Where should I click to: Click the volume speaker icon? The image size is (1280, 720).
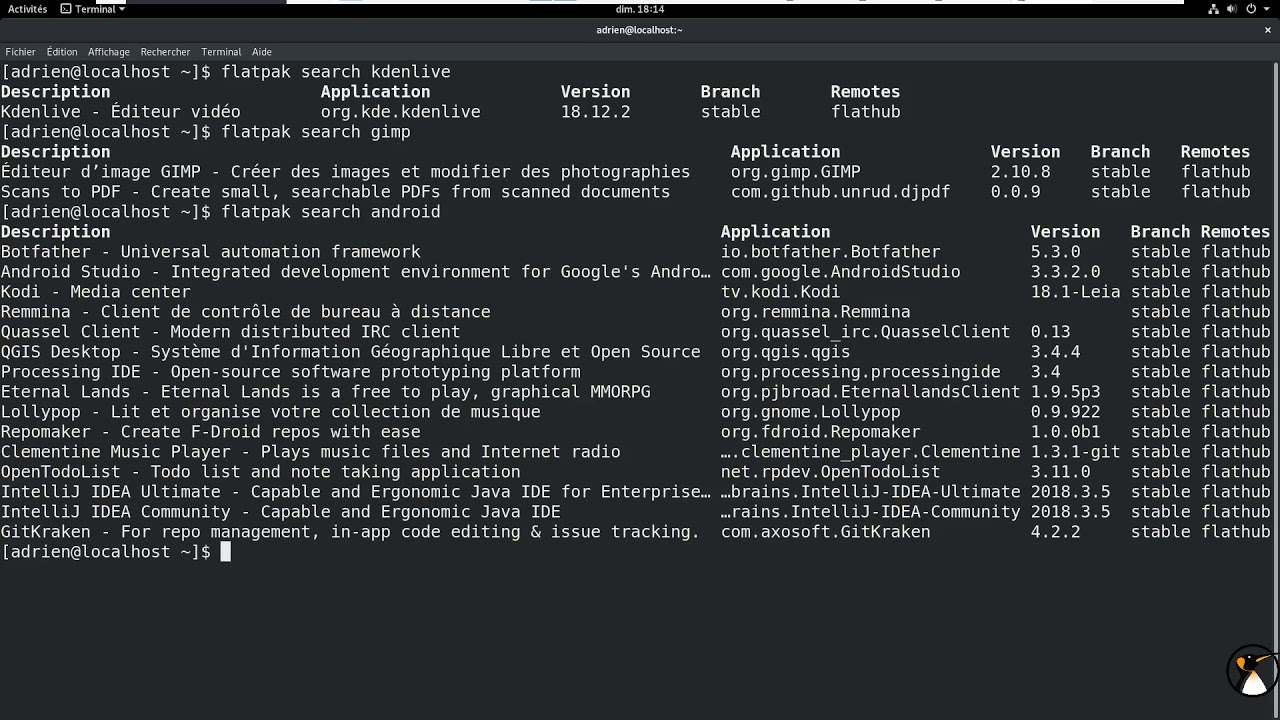1233,9
